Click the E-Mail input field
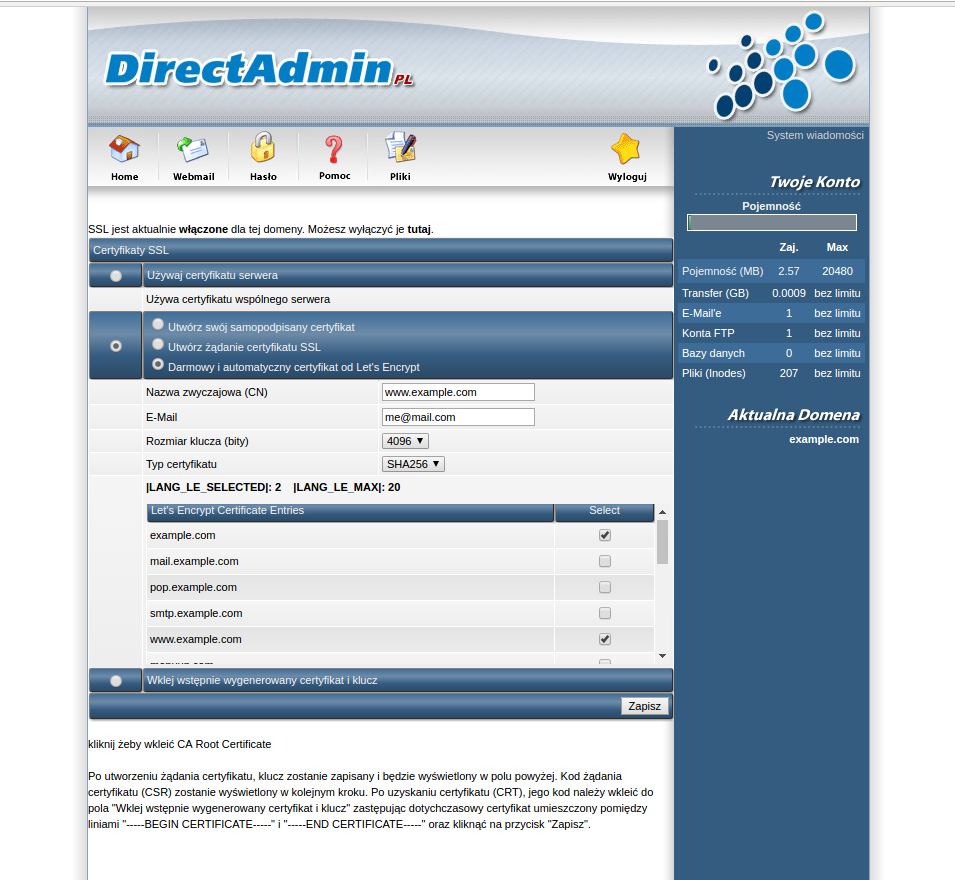Viewport: 955px width, 880px height. [x=458, y=417]
